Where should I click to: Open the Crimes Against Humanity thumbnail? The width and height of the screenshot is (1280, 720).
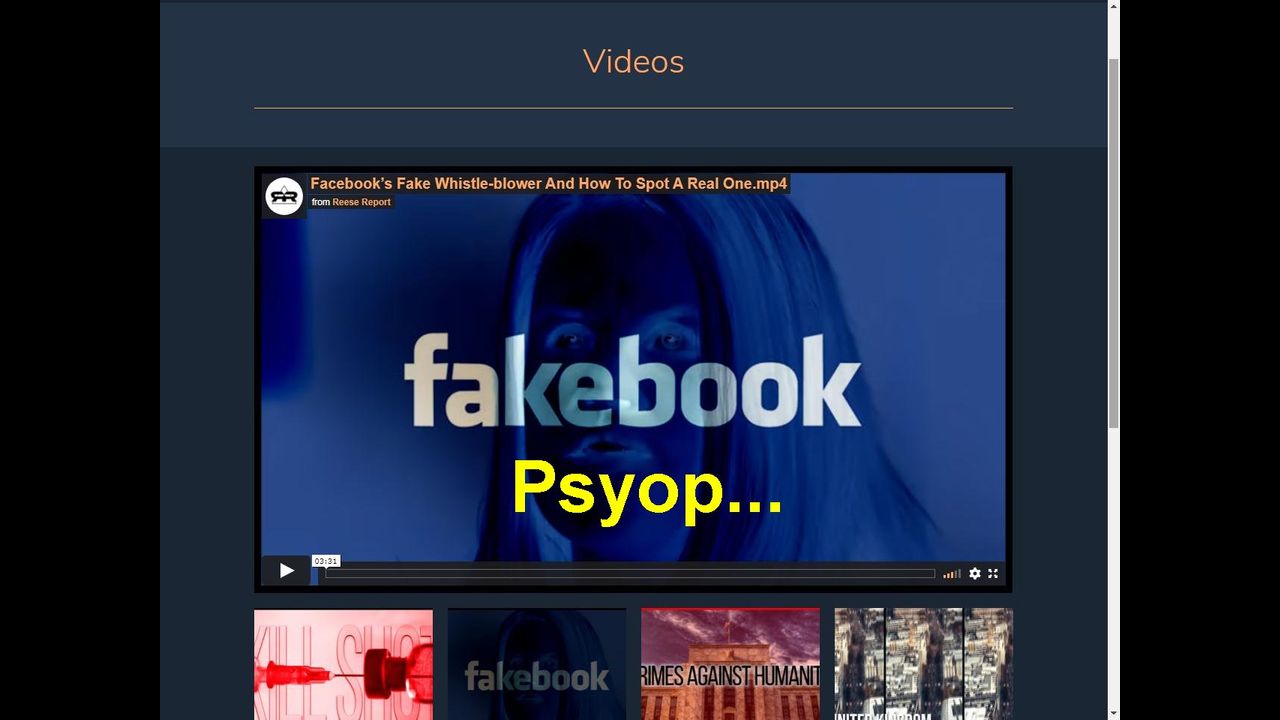(730, 664)
